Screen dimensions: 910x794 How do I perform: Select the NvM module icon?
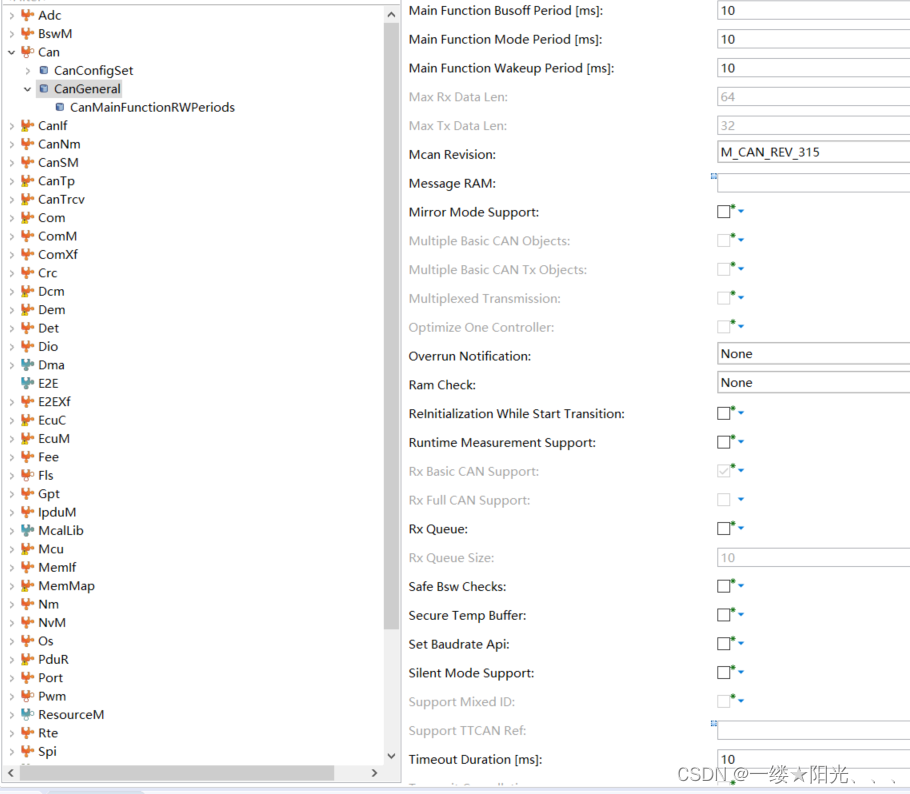click(28, 622)
